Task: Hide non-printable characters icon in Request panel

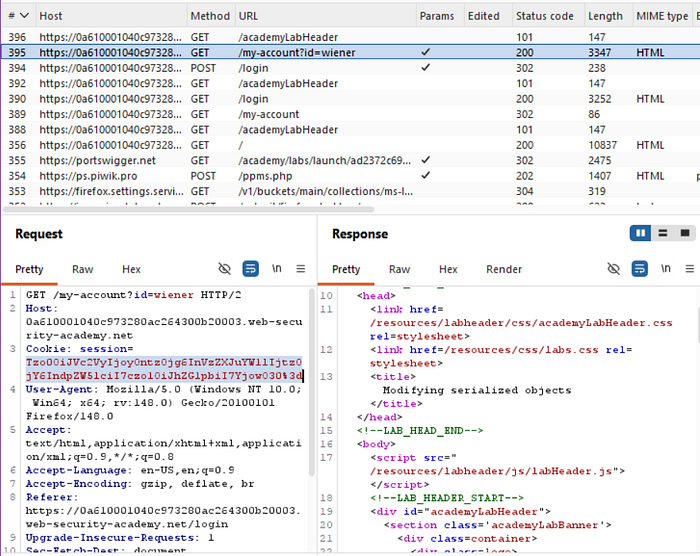Action: point(225,269)
